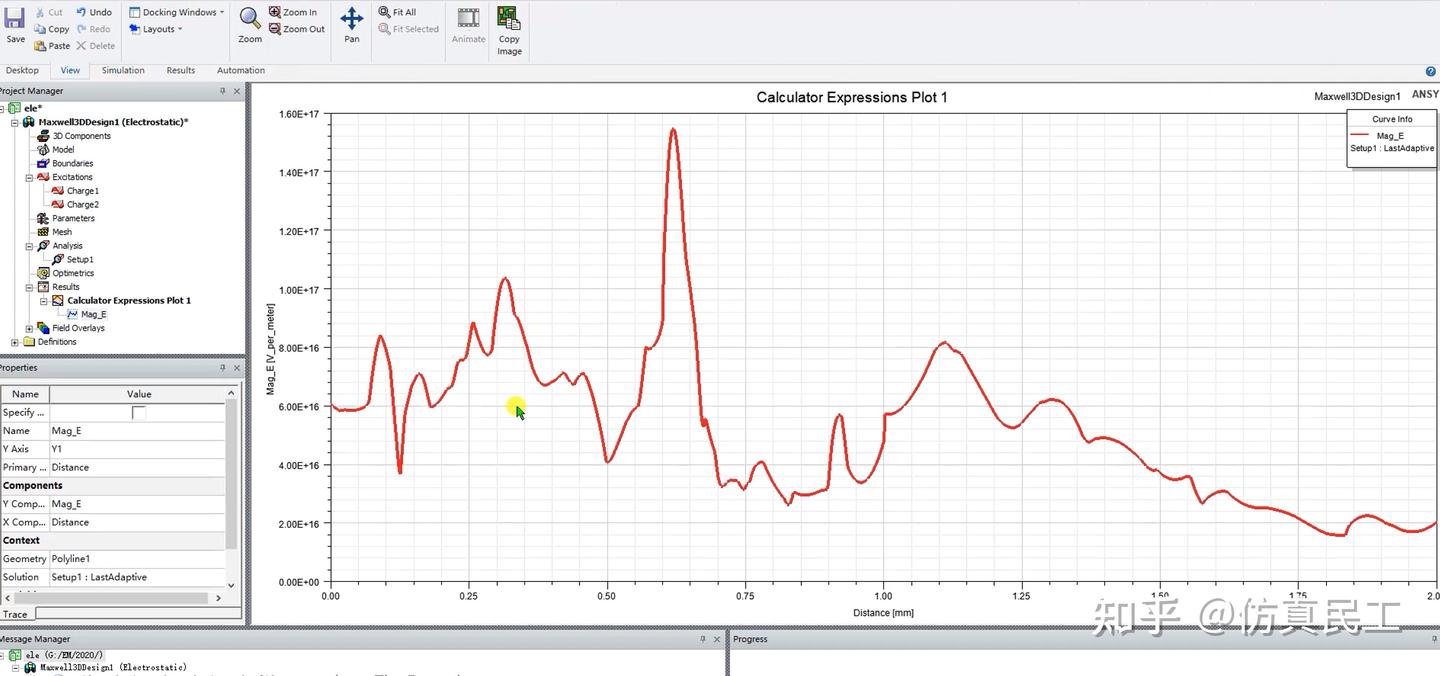Click the Definitions folder icon

click(x=28, y=342)
